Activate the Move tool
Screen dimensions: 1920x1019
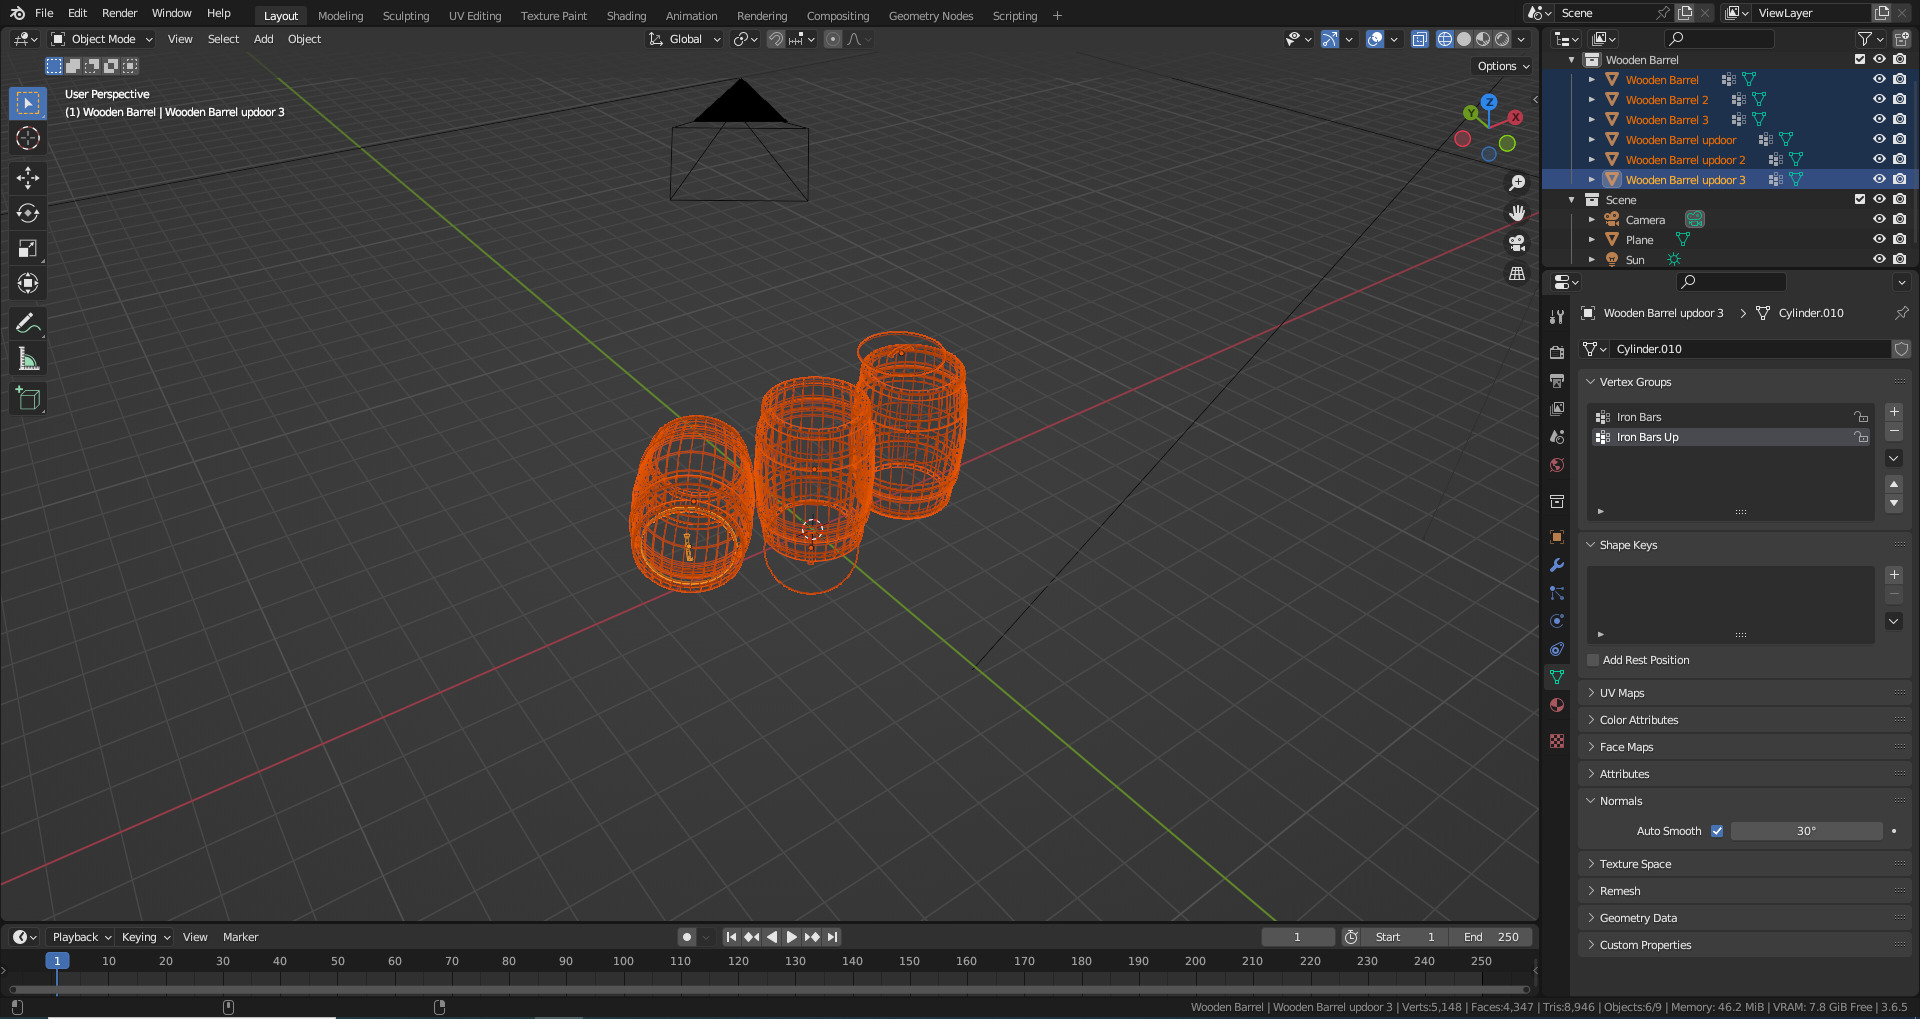[x=28, y=178]
